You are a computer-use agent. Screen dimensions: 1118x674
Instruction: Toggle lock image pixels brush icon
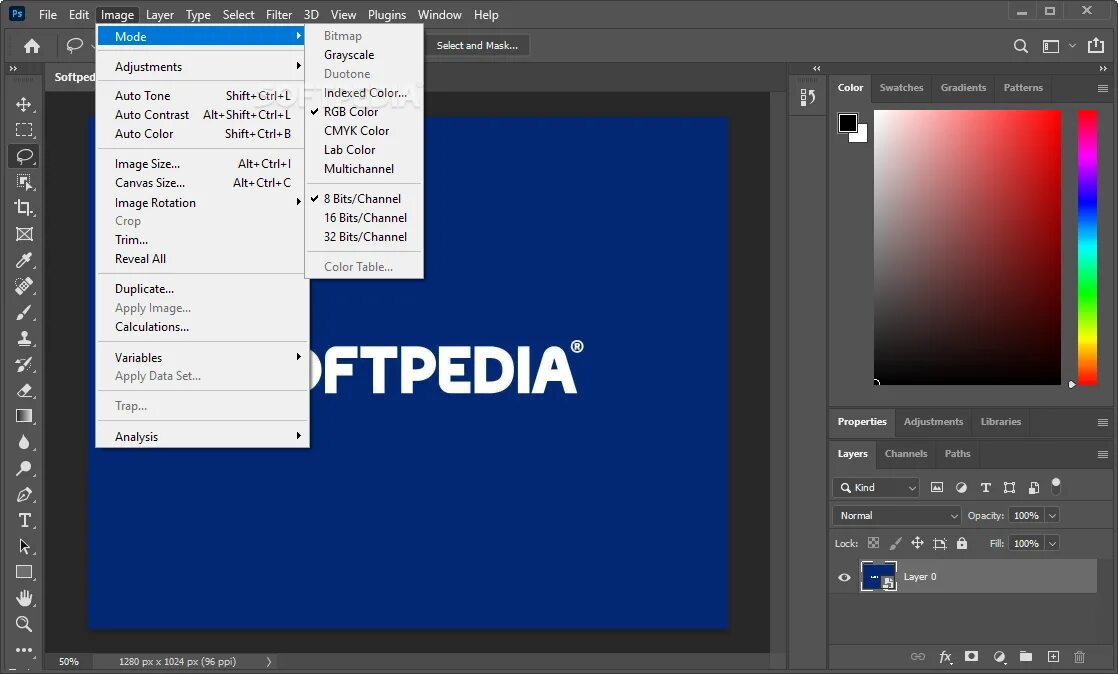[x=896, y=543]
